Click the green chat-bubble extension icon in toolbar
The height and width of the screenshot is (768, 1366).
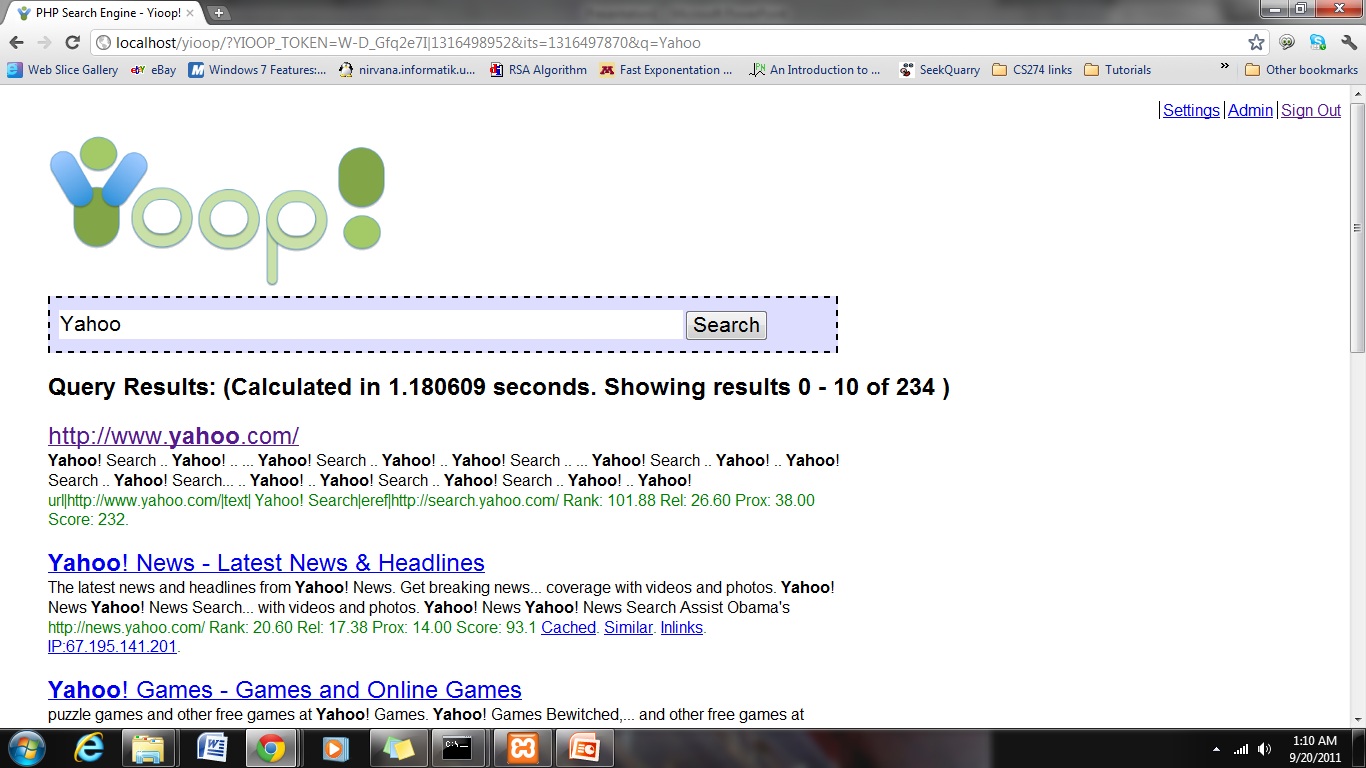tap(1287, 42)
